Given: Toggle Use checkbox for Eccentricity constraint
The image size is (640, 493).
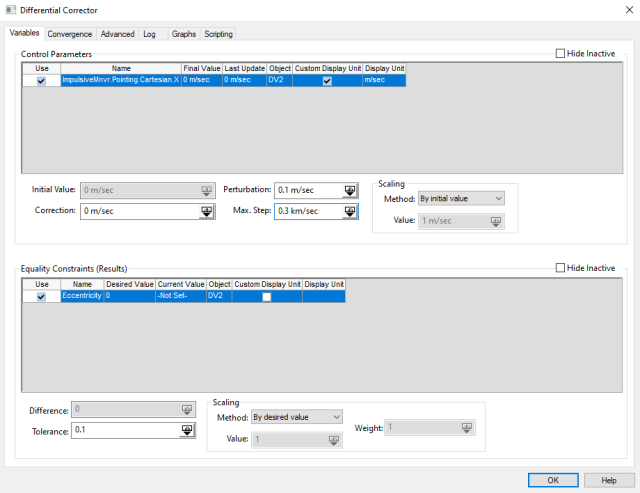Looking at the screenshot, I should click(x=41, y=297).
